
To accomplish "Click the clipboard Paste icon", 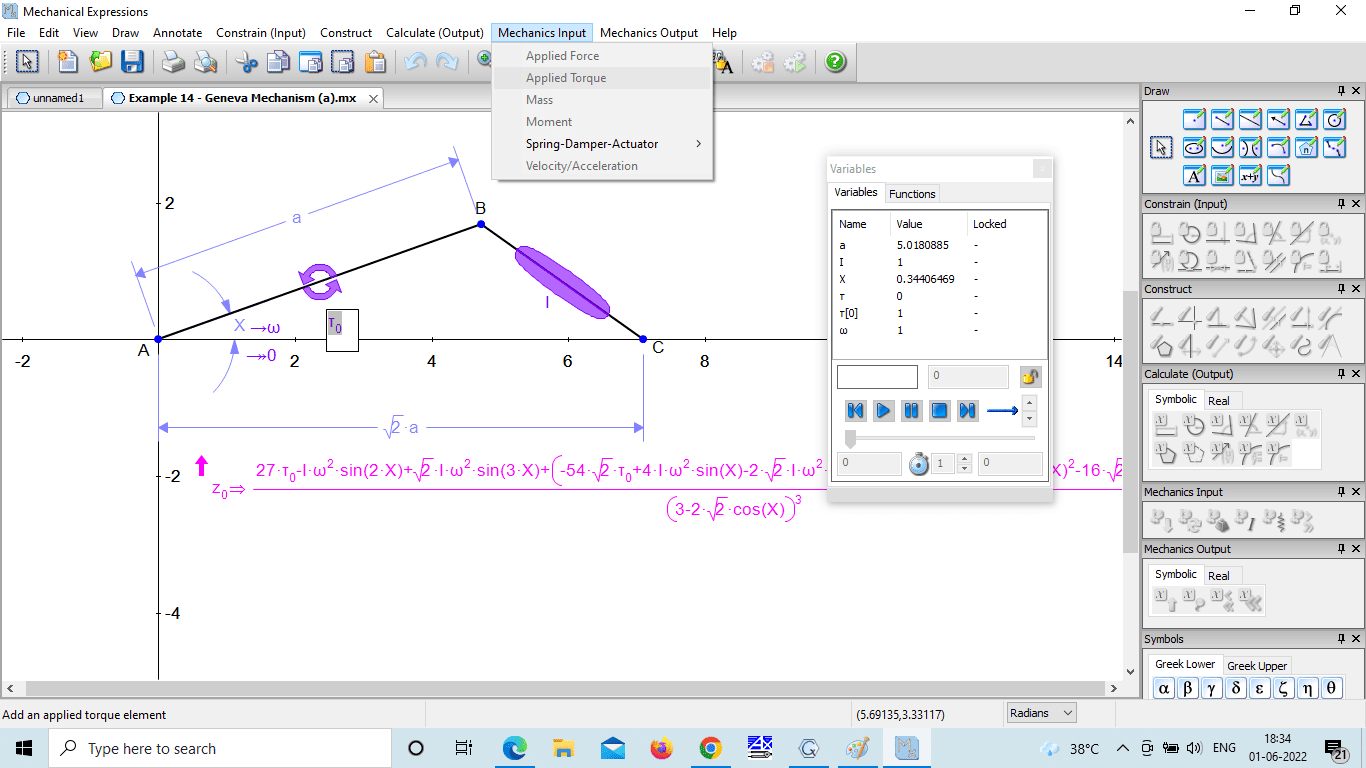I will point(375,62).
